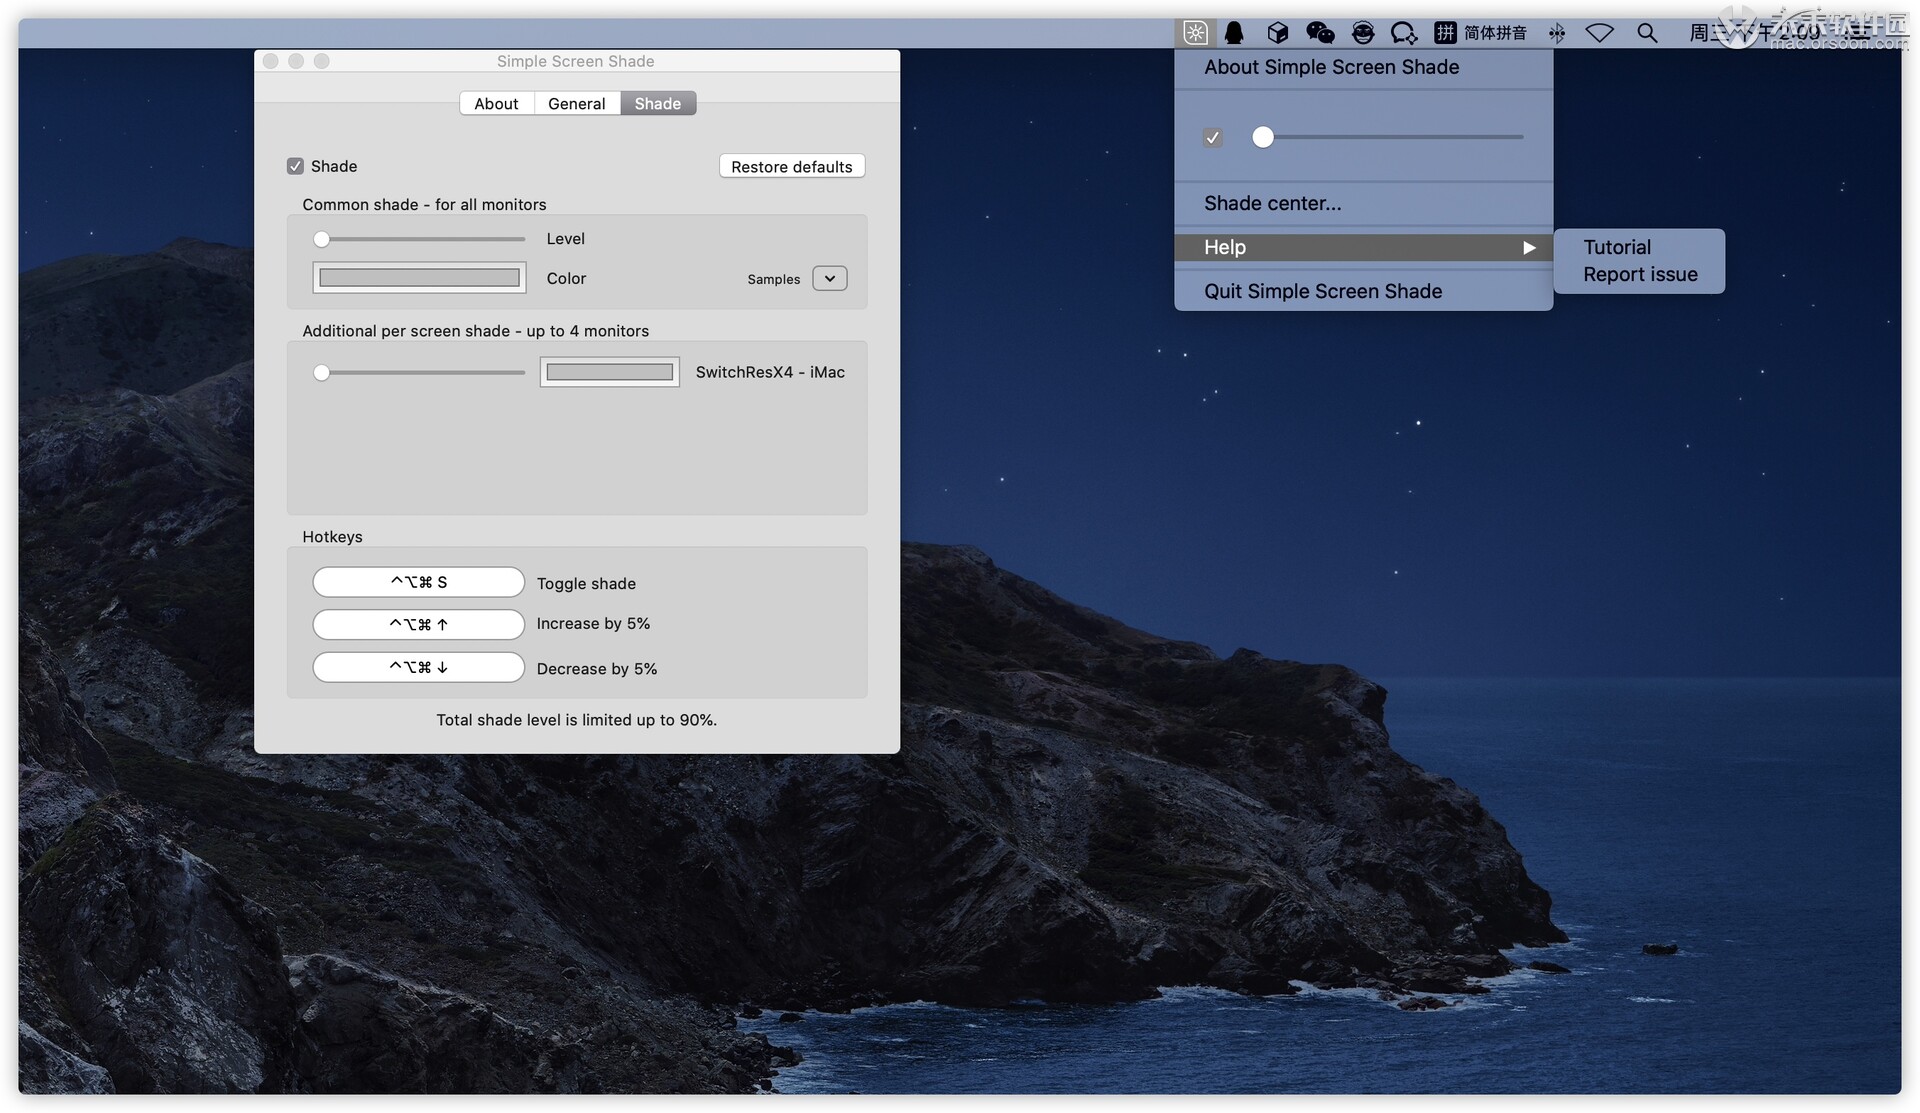Click the Simple Screen Shade menu bar icon
The width and height of the screenshot is (1920, 1113).
click(x=1194, y=32)
